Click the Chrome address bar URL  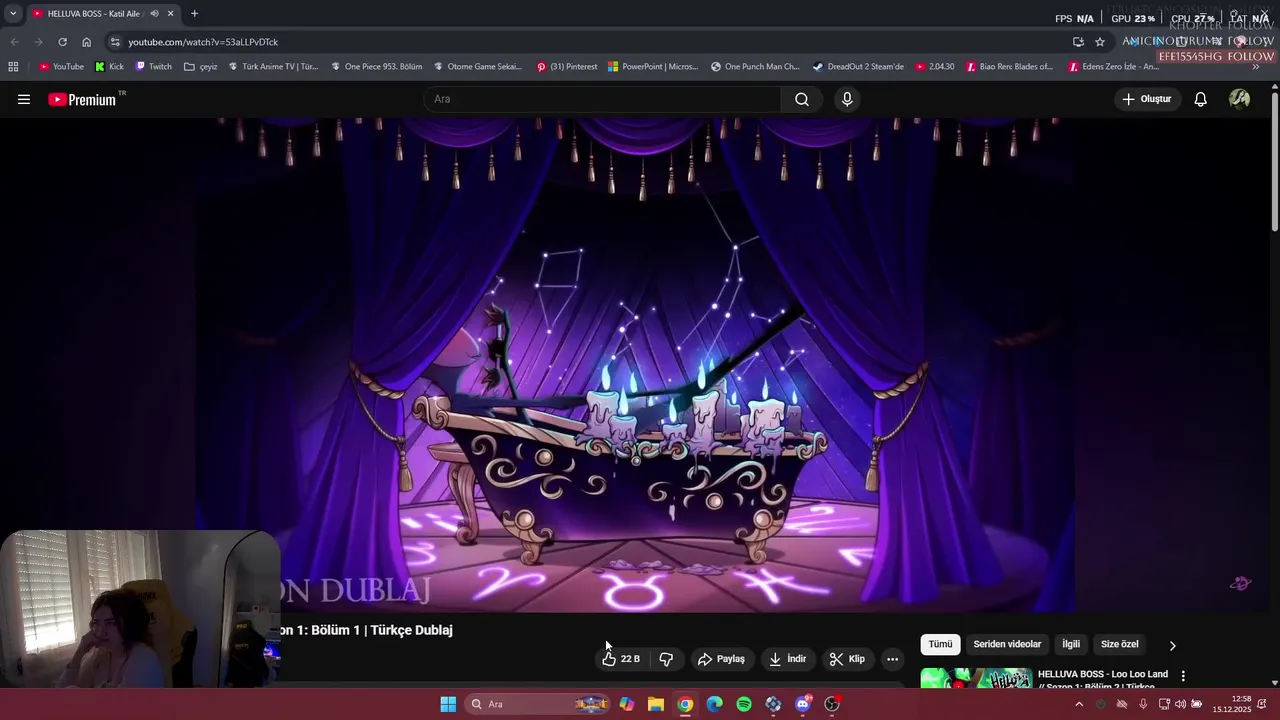(x=203, y=42)
